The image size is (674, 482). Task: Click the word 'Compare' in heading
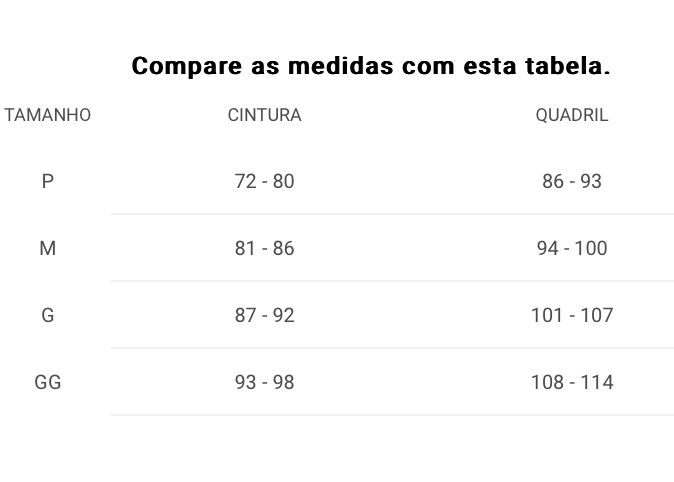click(187, 67)
